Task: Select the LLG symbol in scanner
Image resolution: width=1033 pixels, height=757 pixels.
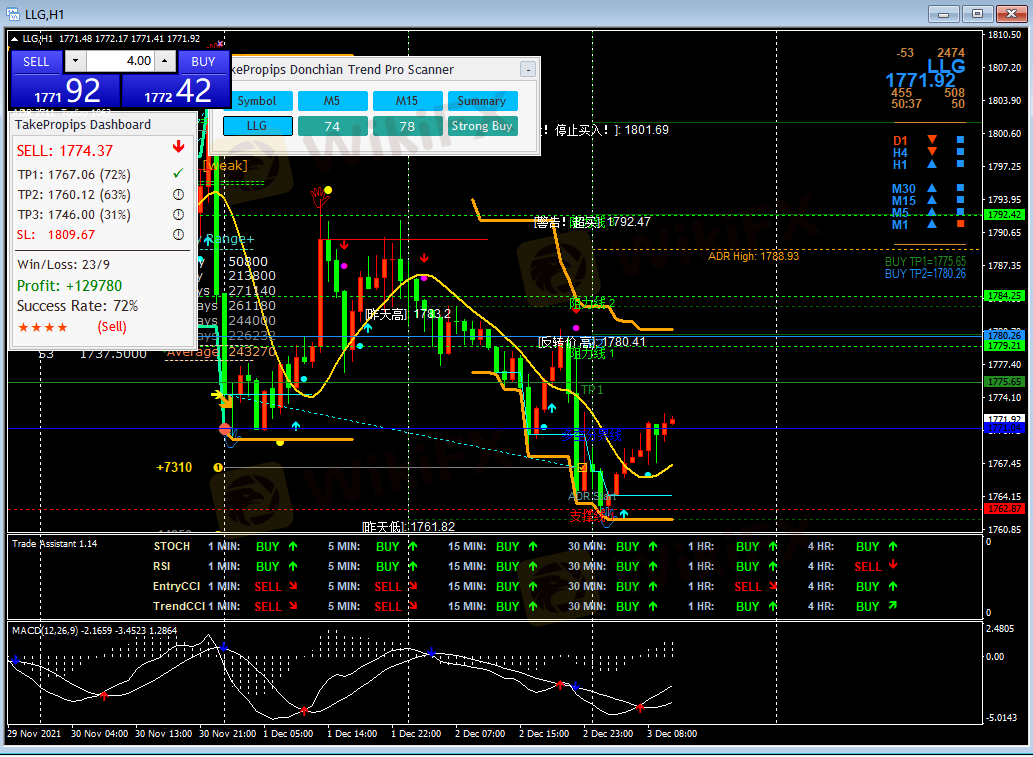Action: click(x=257, y=126)
